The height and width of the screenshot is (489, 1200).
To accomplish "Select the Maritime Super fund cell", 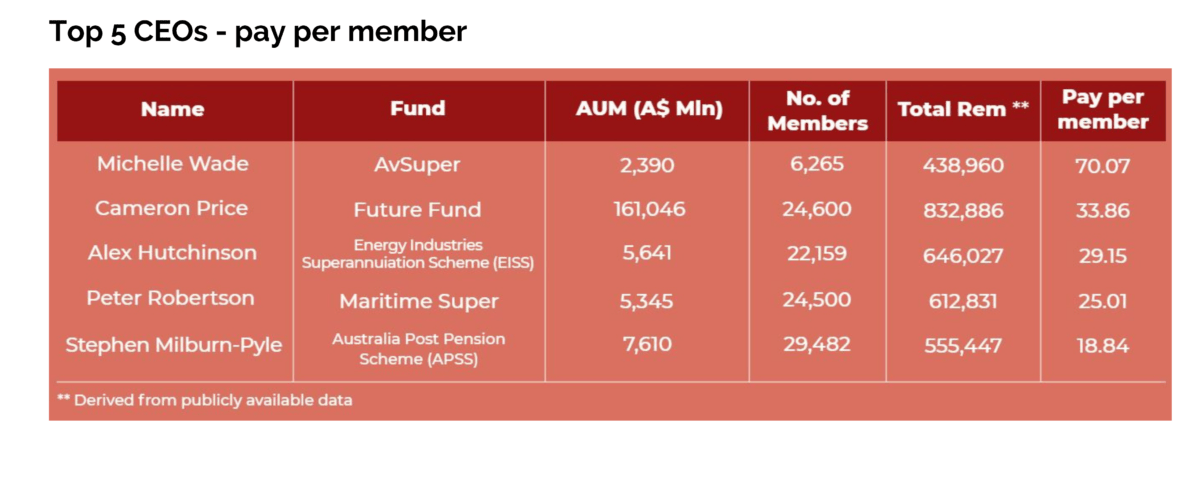I will [418, 300].
